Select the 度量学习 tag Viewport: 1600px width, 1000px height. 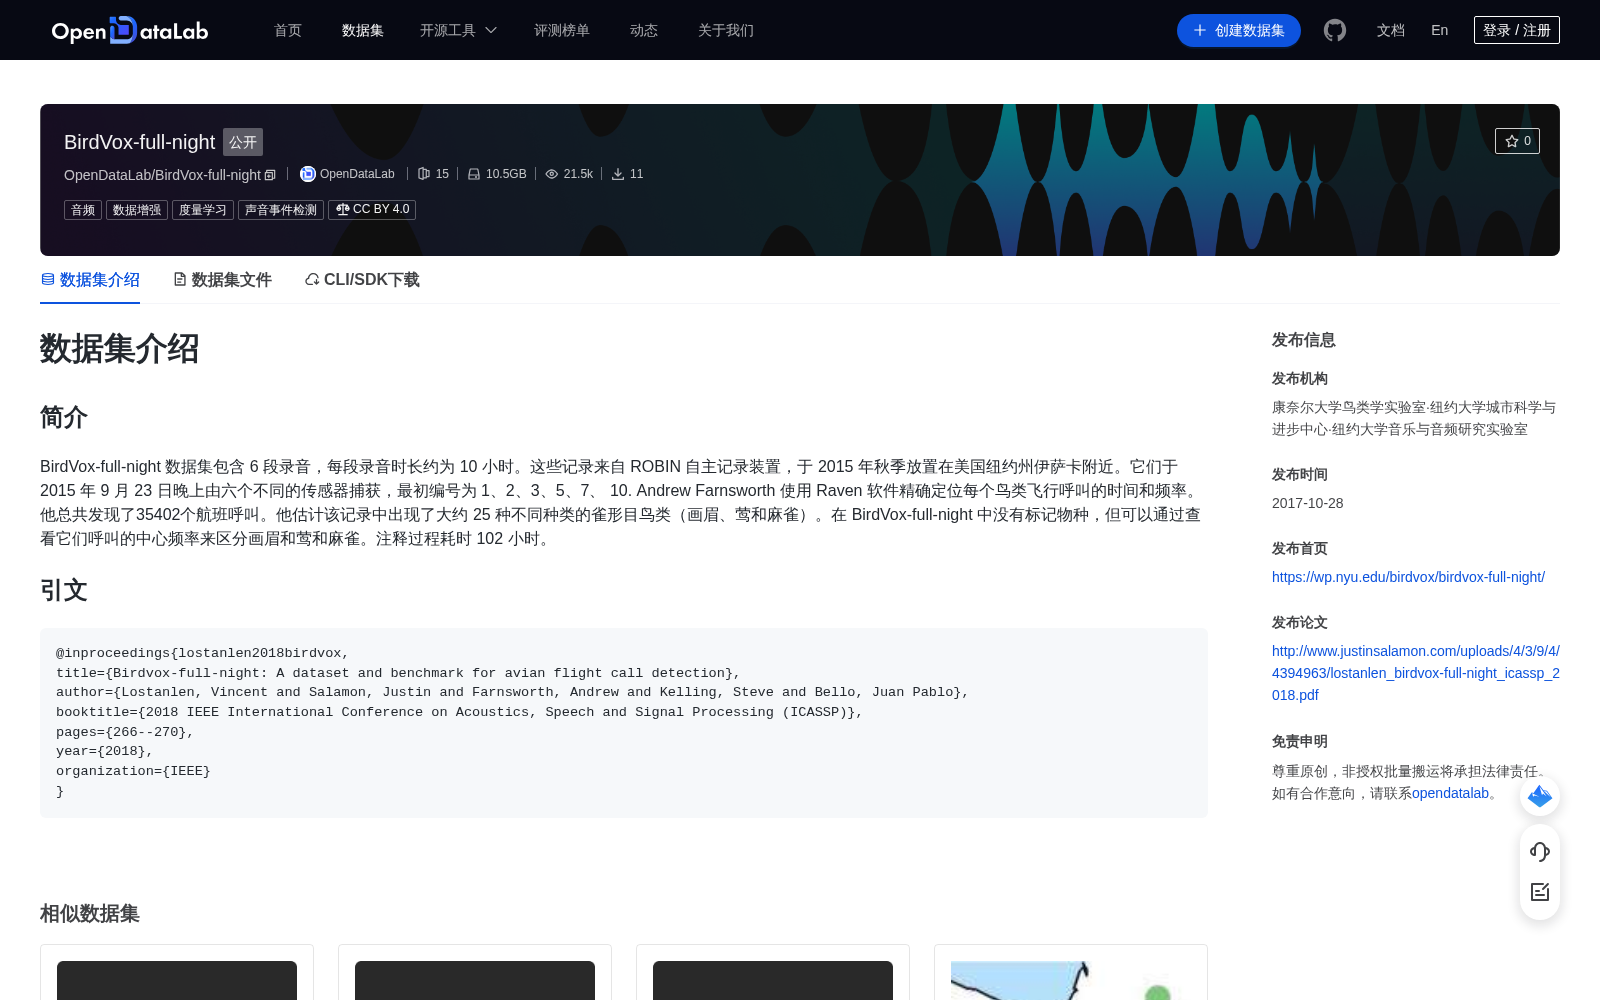[x=203, y=210]
